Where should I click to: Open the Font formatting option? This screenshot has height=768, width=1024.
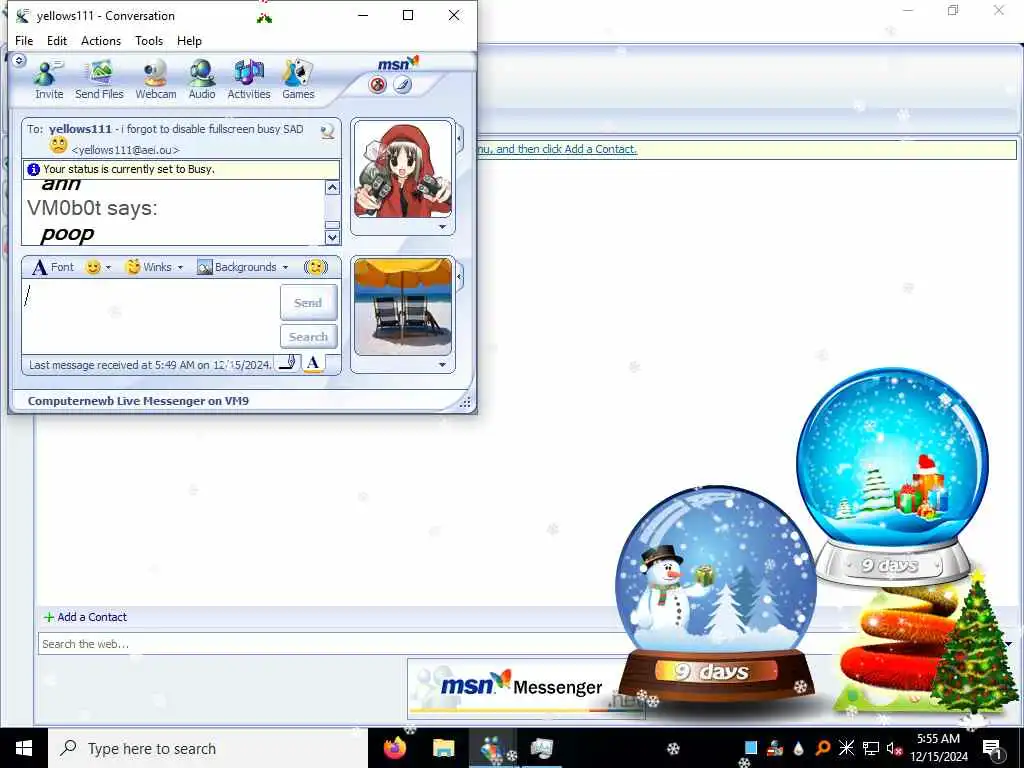(54, 267)
